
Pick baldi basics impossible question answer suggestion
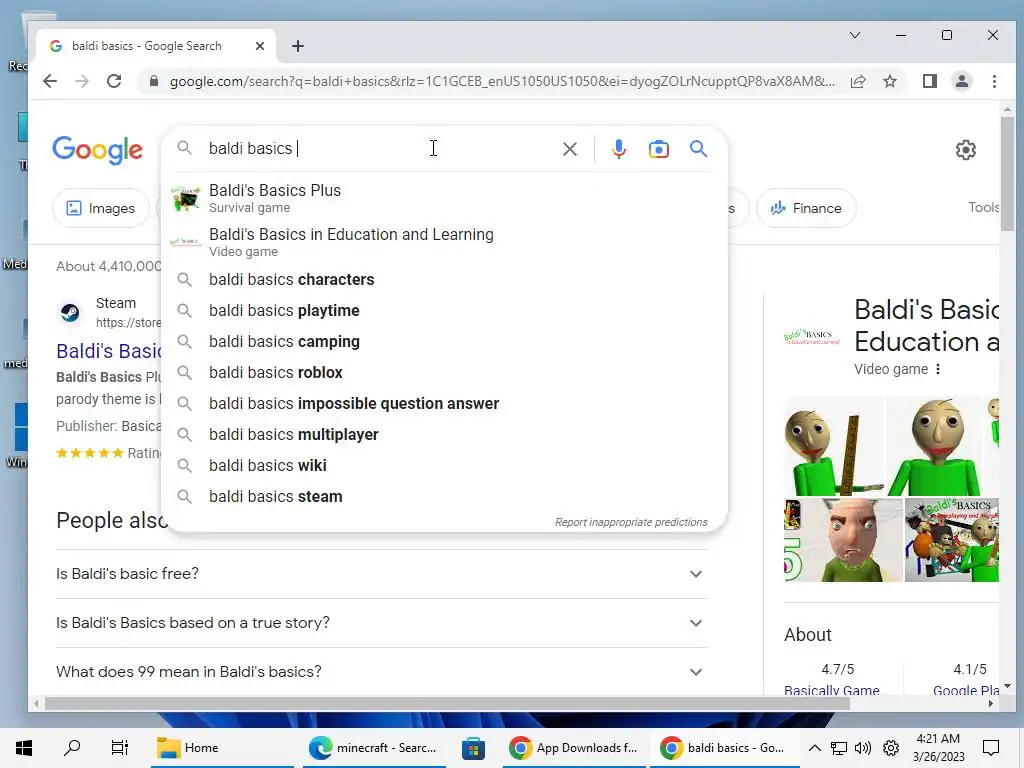pos(444,404)
